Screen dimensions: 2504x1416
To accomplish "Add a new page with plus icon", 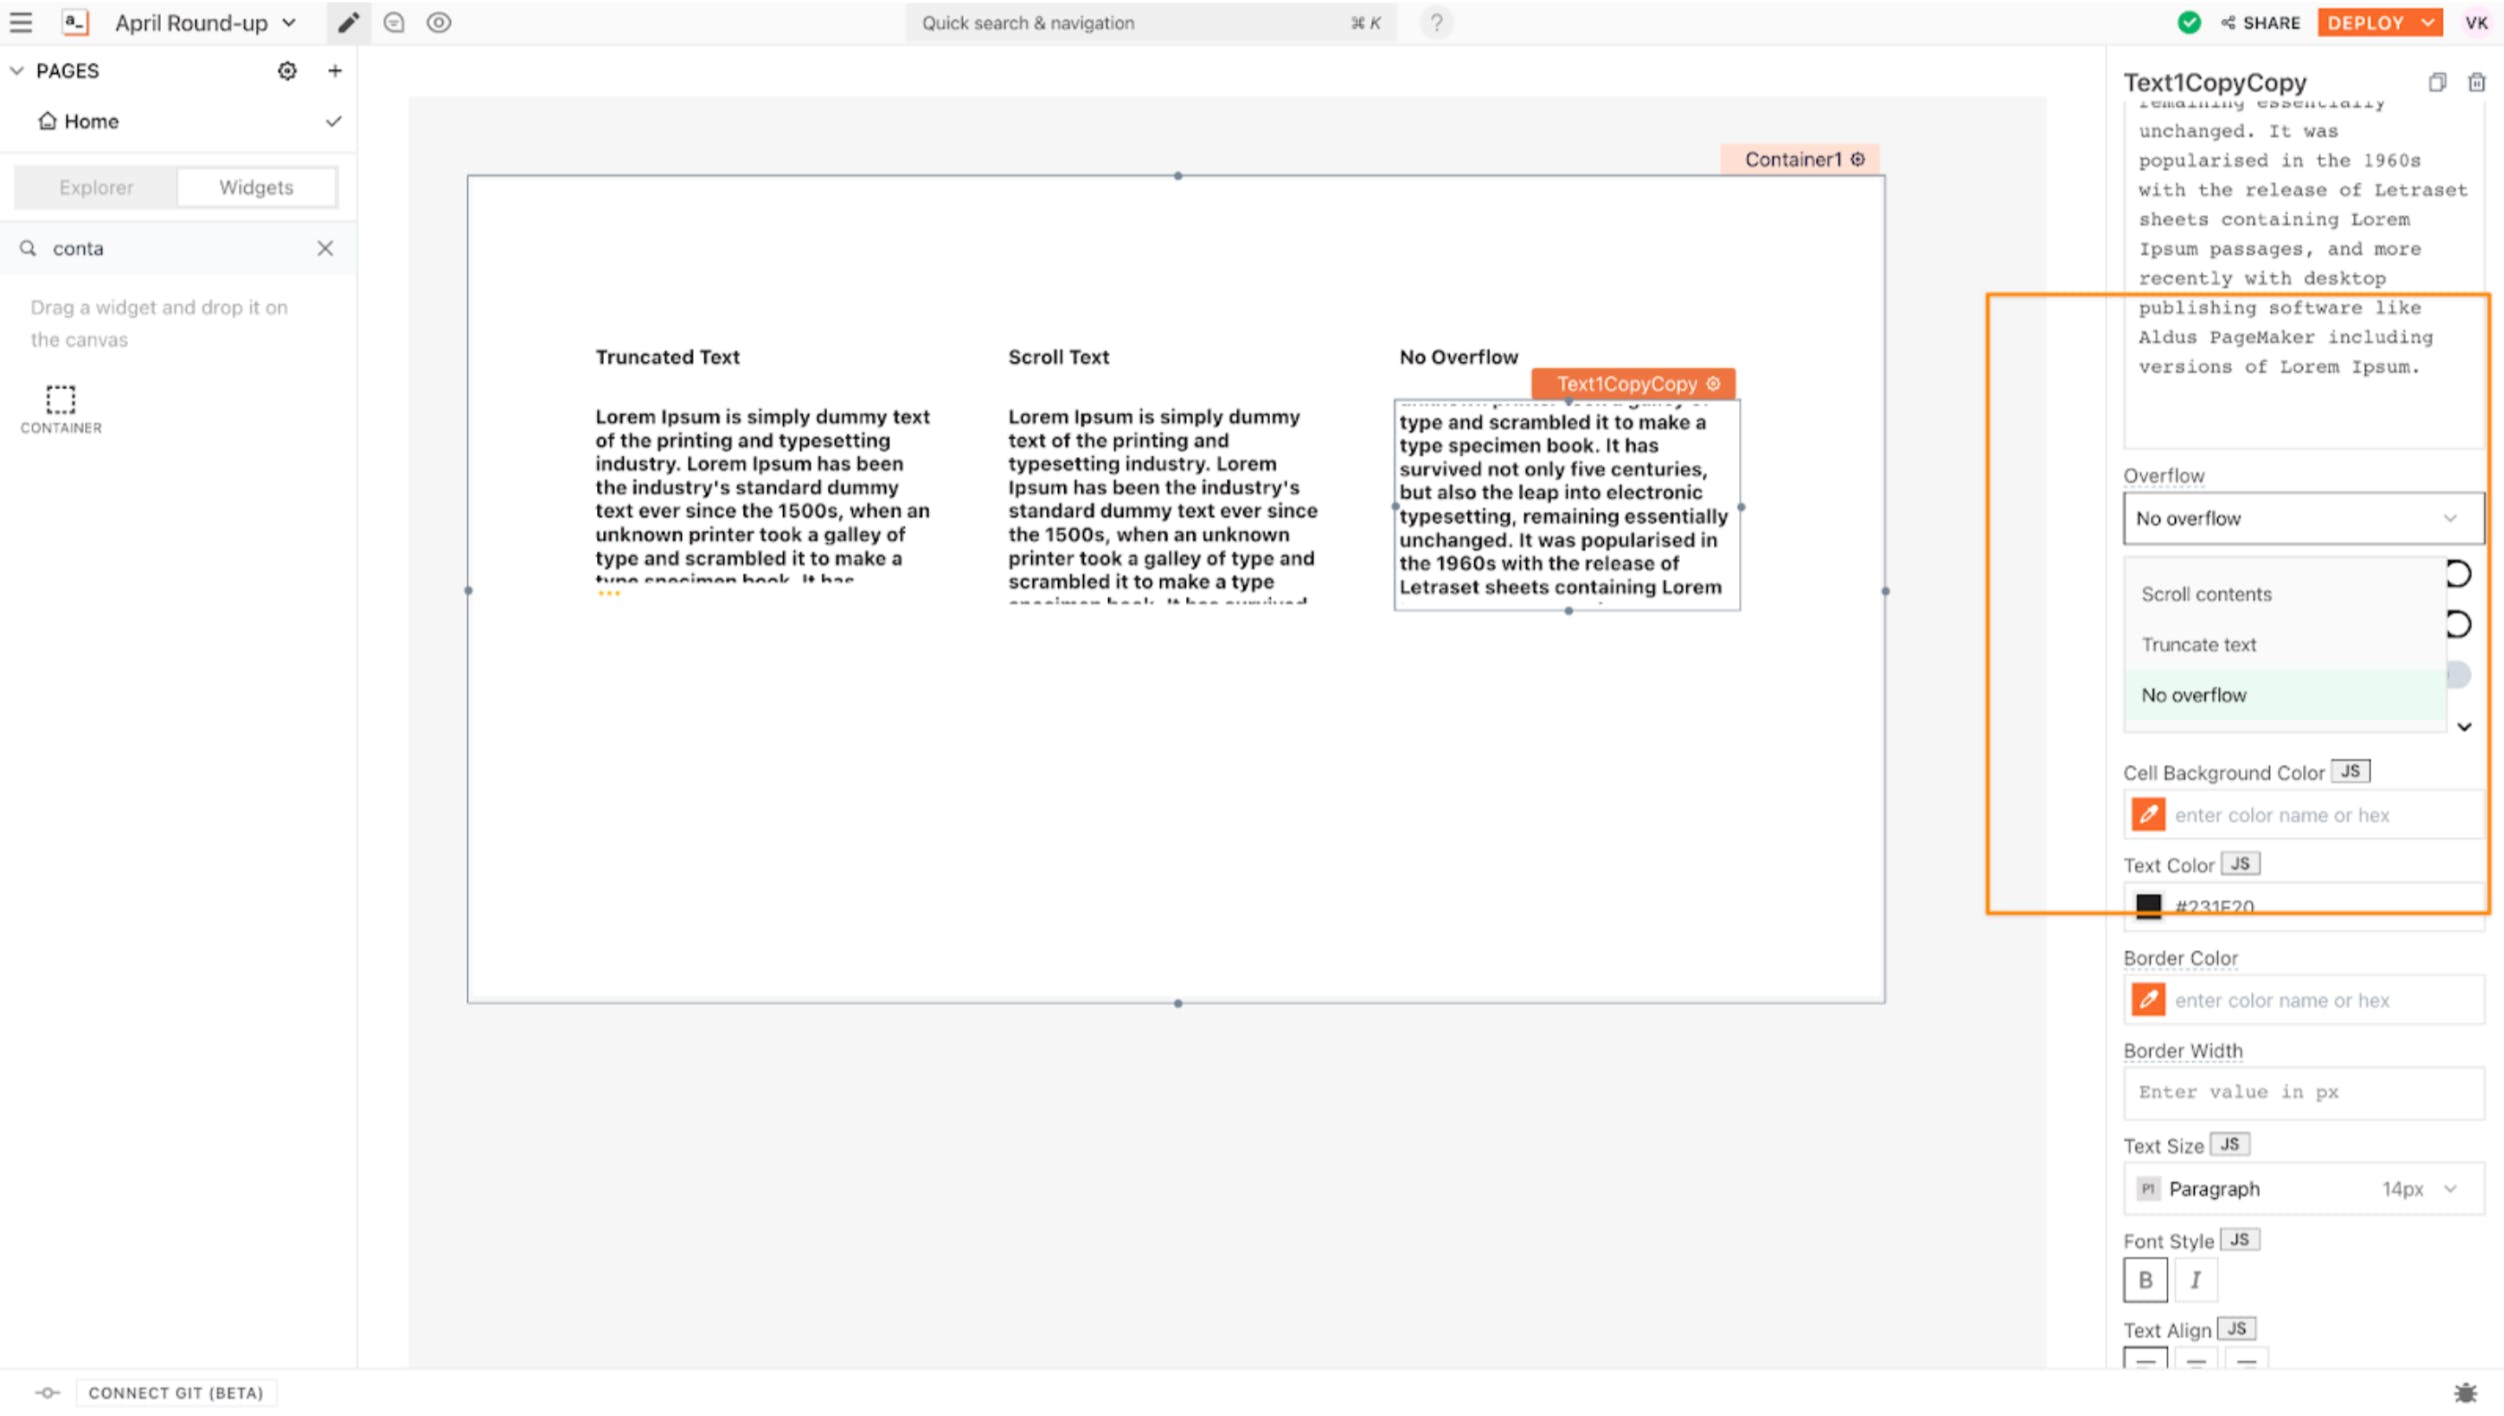I will point(335,71).
